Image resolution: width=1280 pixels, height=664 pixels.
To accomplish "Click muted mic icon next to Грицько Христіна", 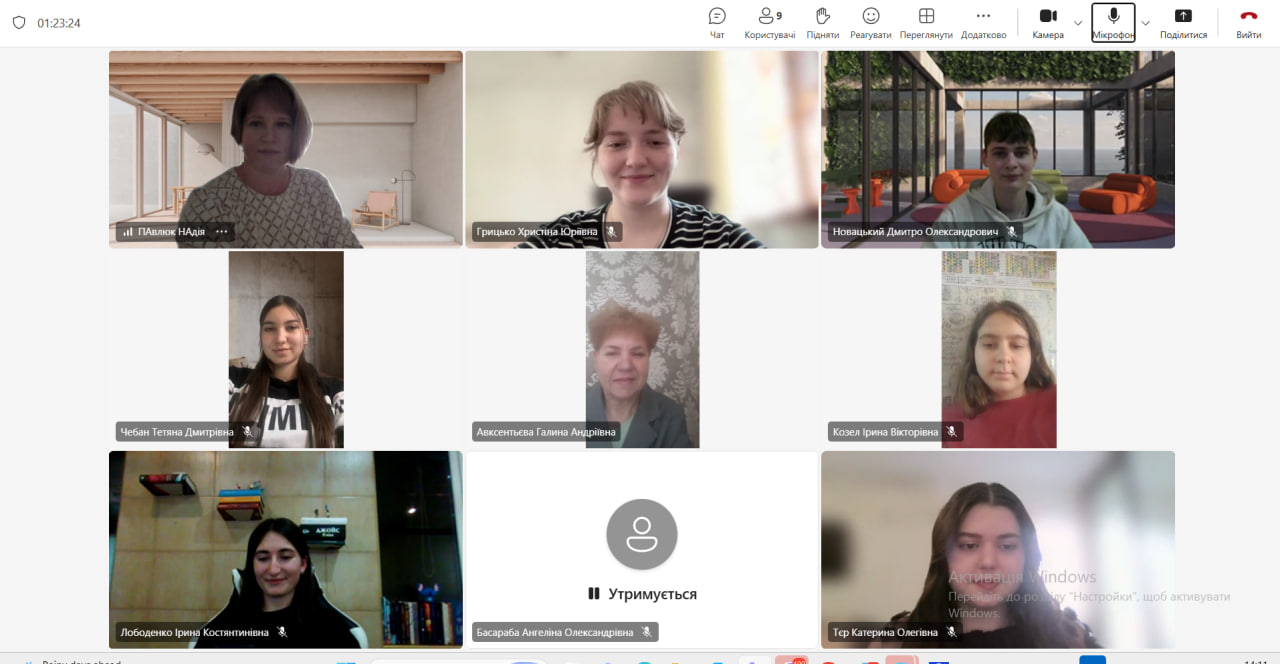I will click(611, 232).
